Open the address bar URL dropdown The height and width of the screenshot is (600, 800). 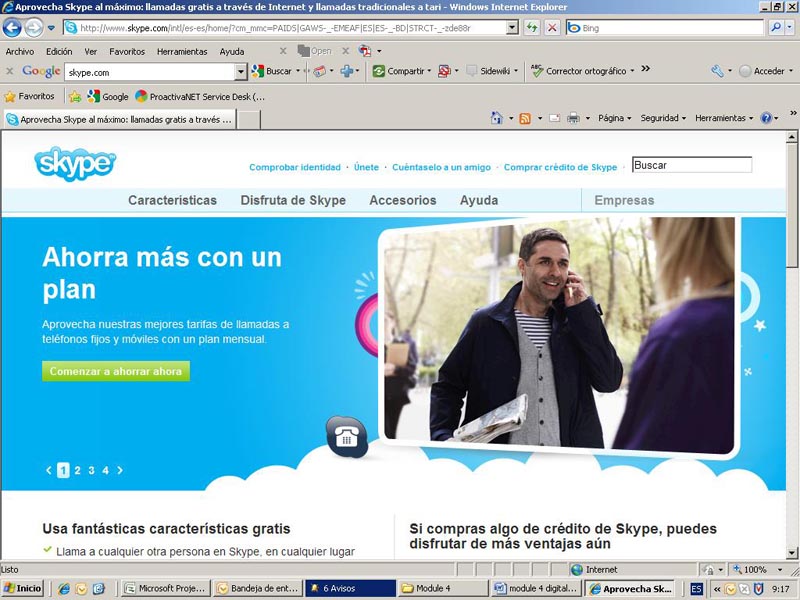(512, 28)
